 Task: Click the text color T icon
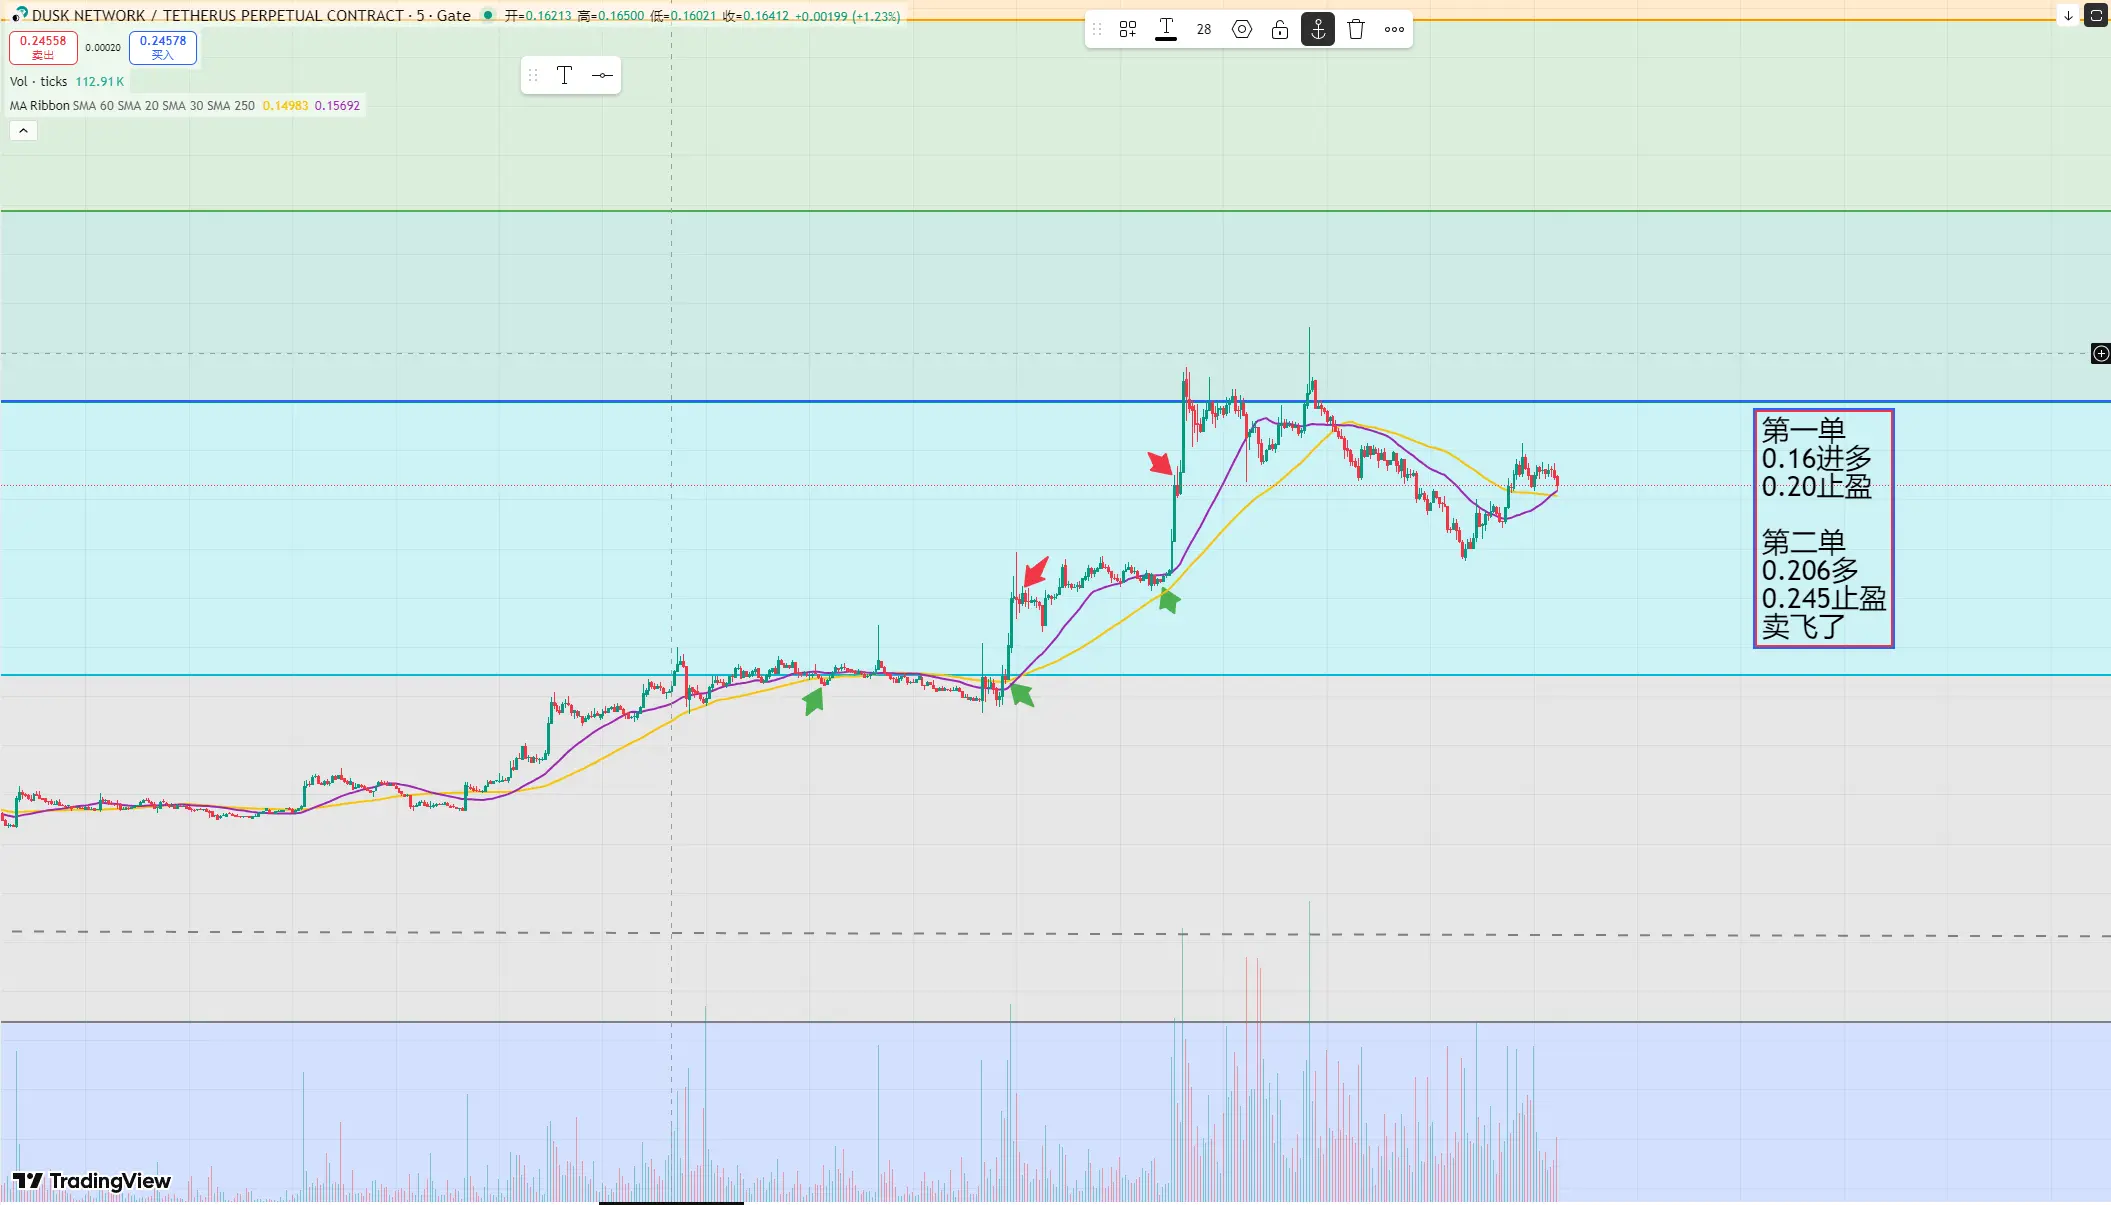coord(1166,29)
